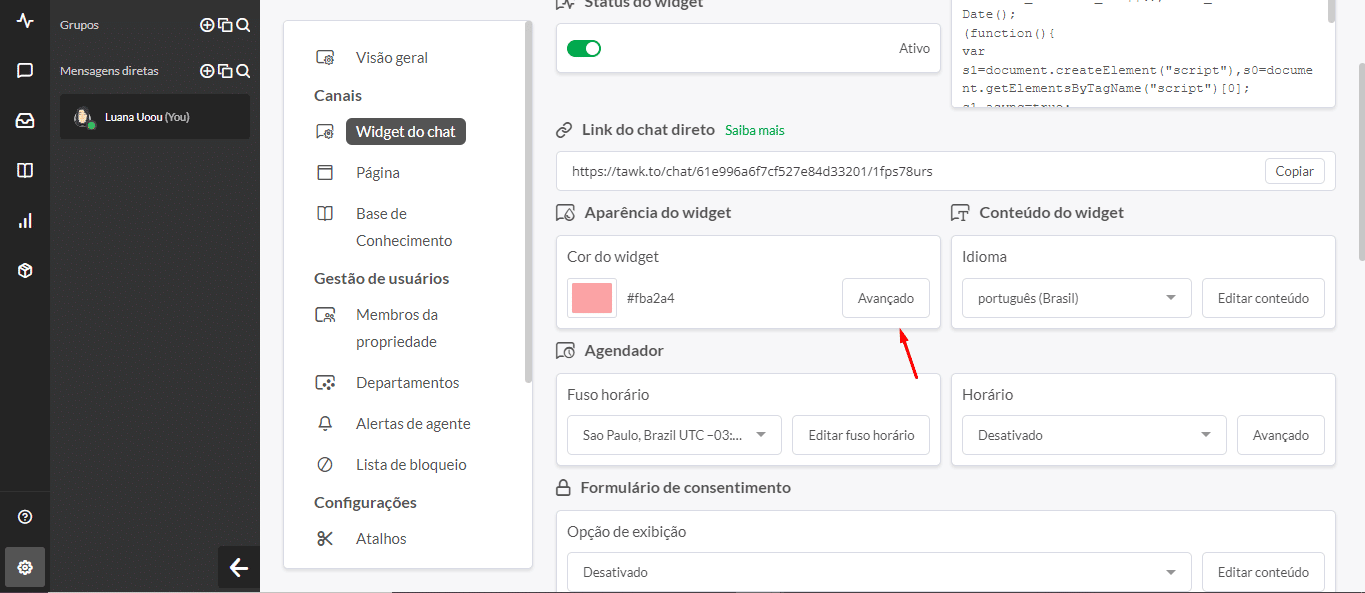The width and height of the screenshot is (1365, 593).
Task: Open Departamentos in settings menu
Action: click(x=407, y=383)
